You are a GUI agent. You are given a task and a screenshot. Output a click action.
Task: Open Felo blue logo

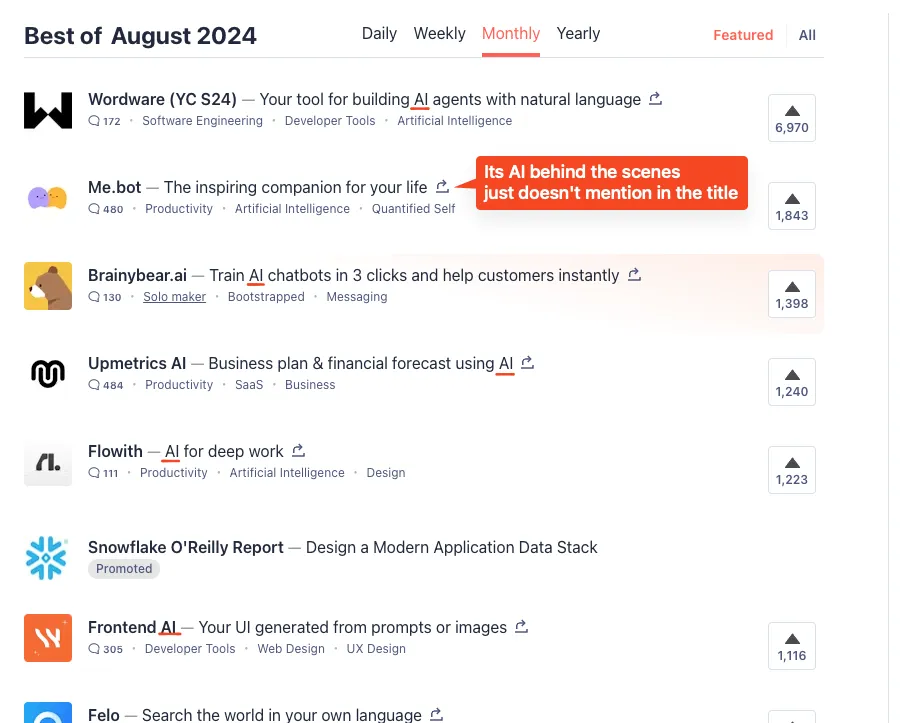point(48,713)
